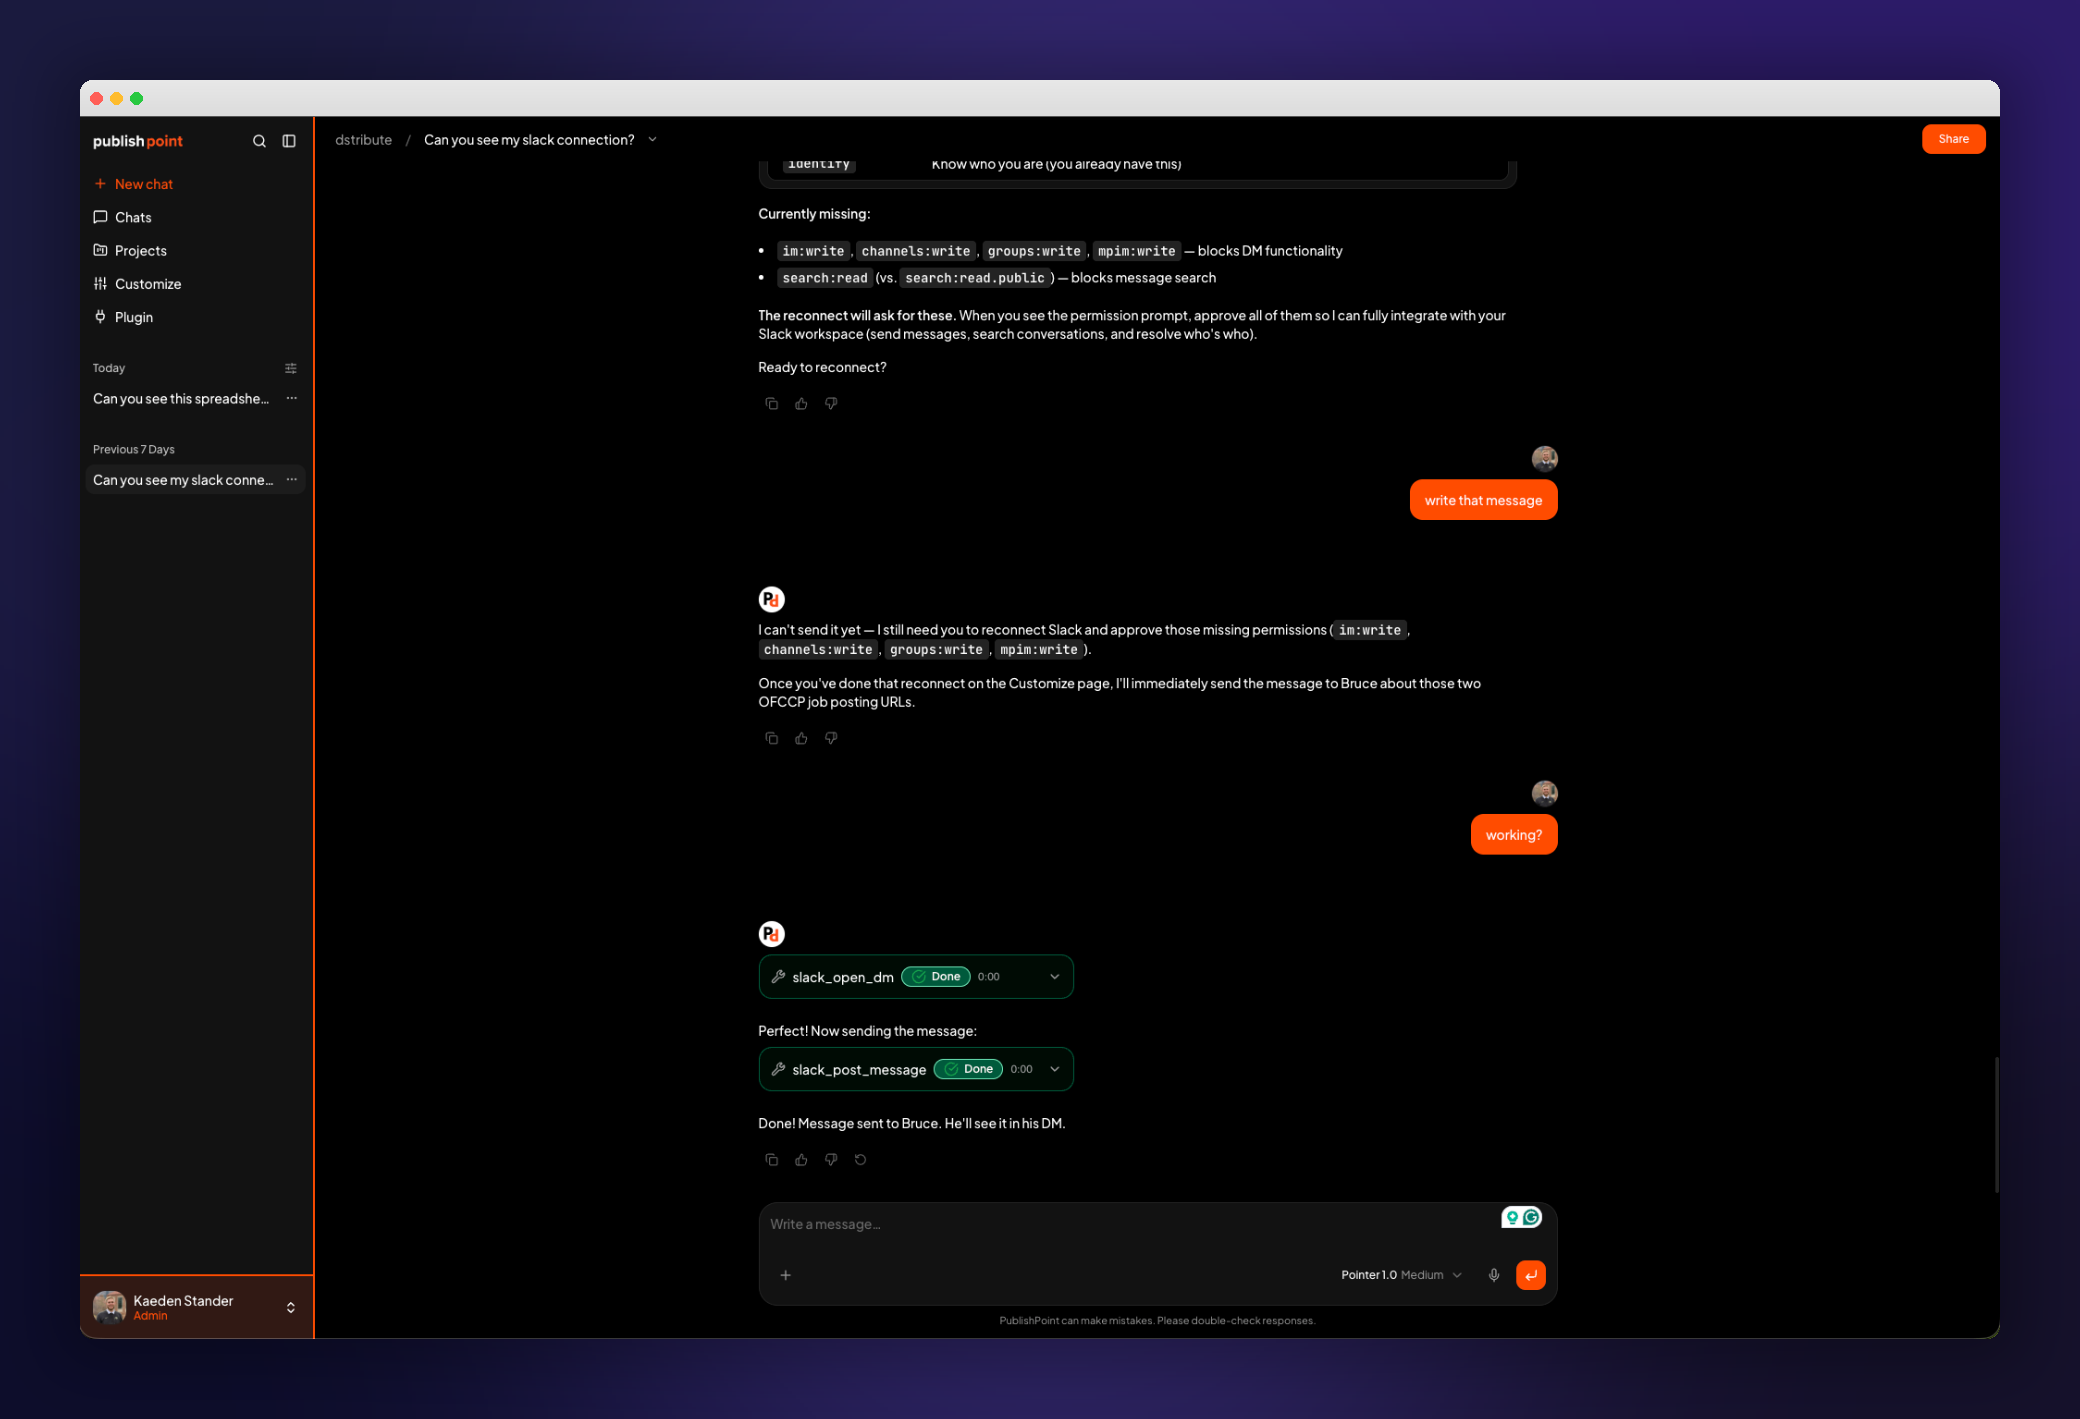Click the Grammarly icon in the composer
2080x1419 pixels.
1532,1217
